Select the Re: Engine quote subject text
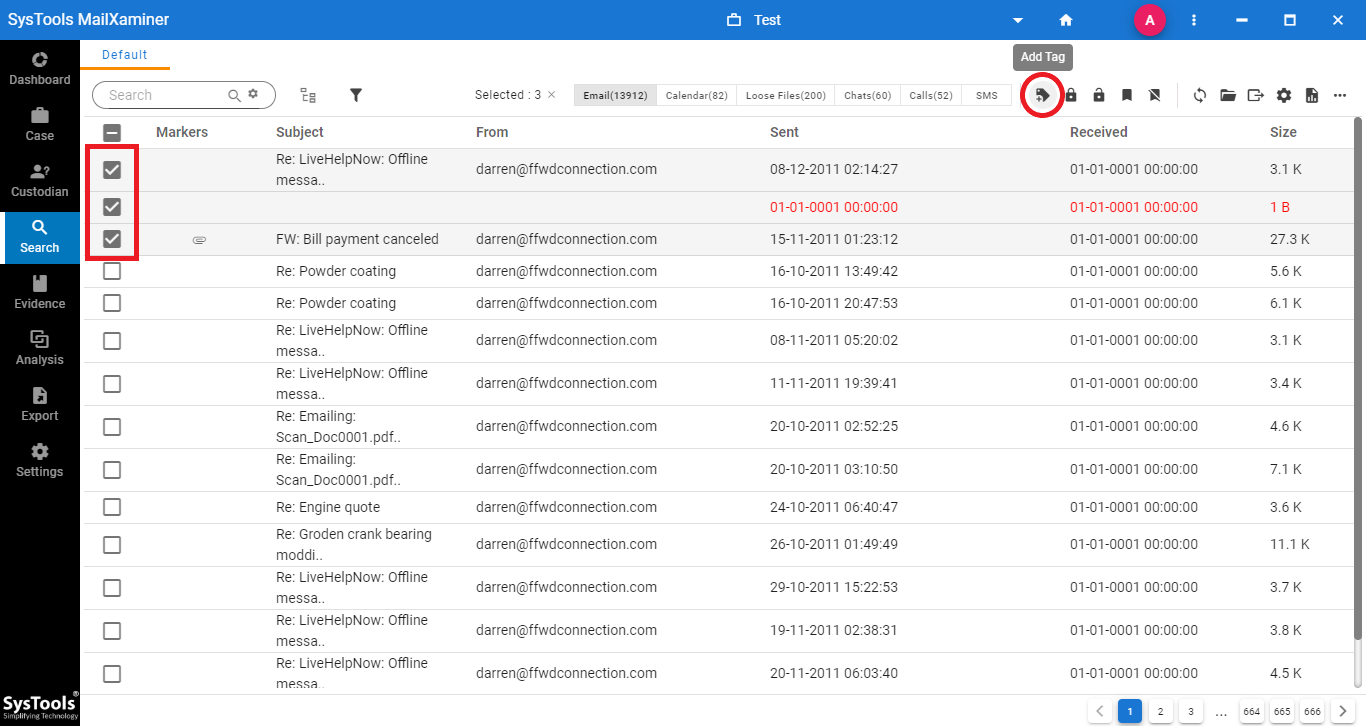 [328, 507]
